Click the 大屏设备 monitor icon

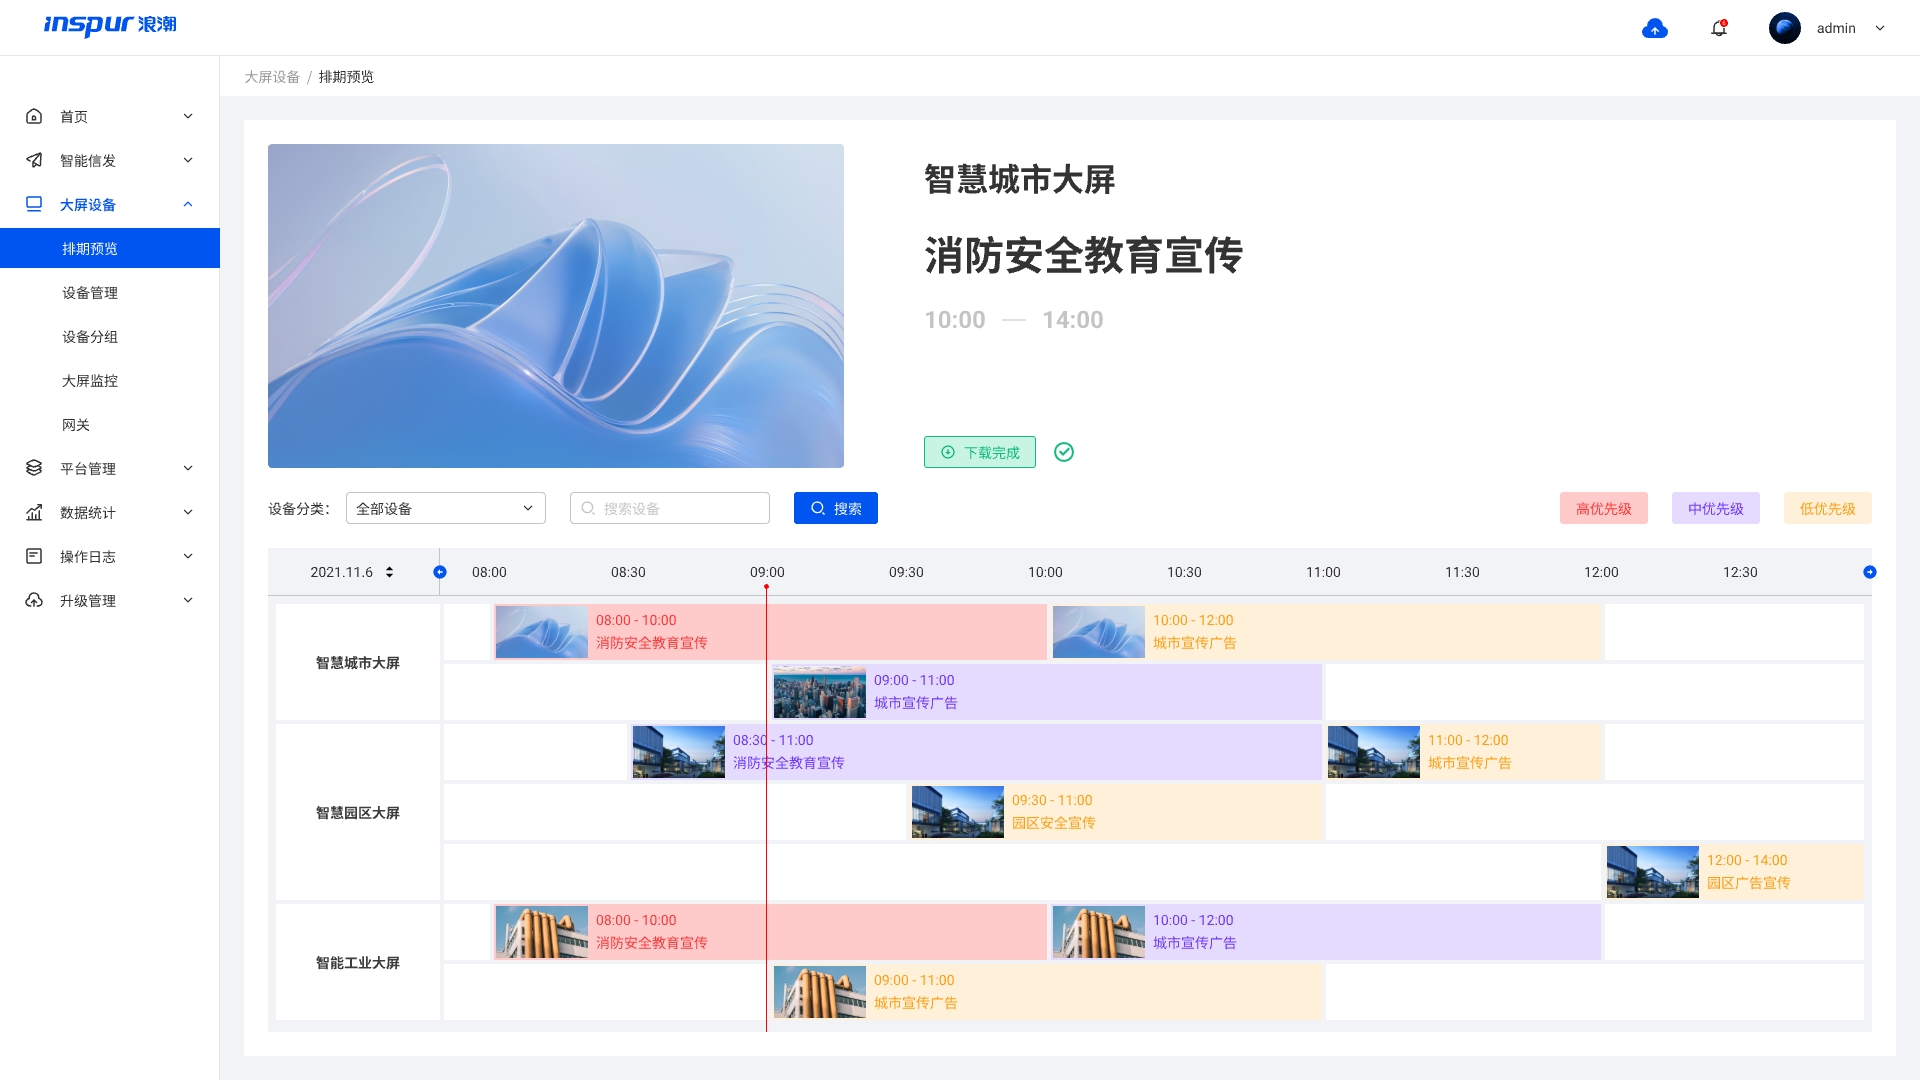click(34, 204)
